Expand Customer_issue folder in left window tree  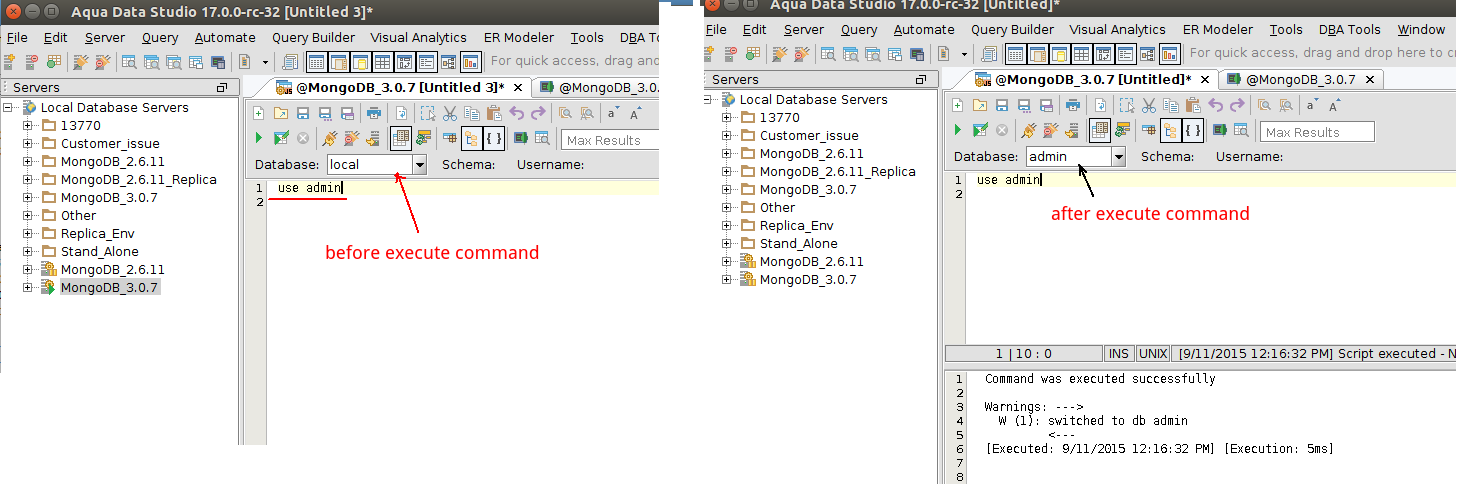tap(28, 144)
